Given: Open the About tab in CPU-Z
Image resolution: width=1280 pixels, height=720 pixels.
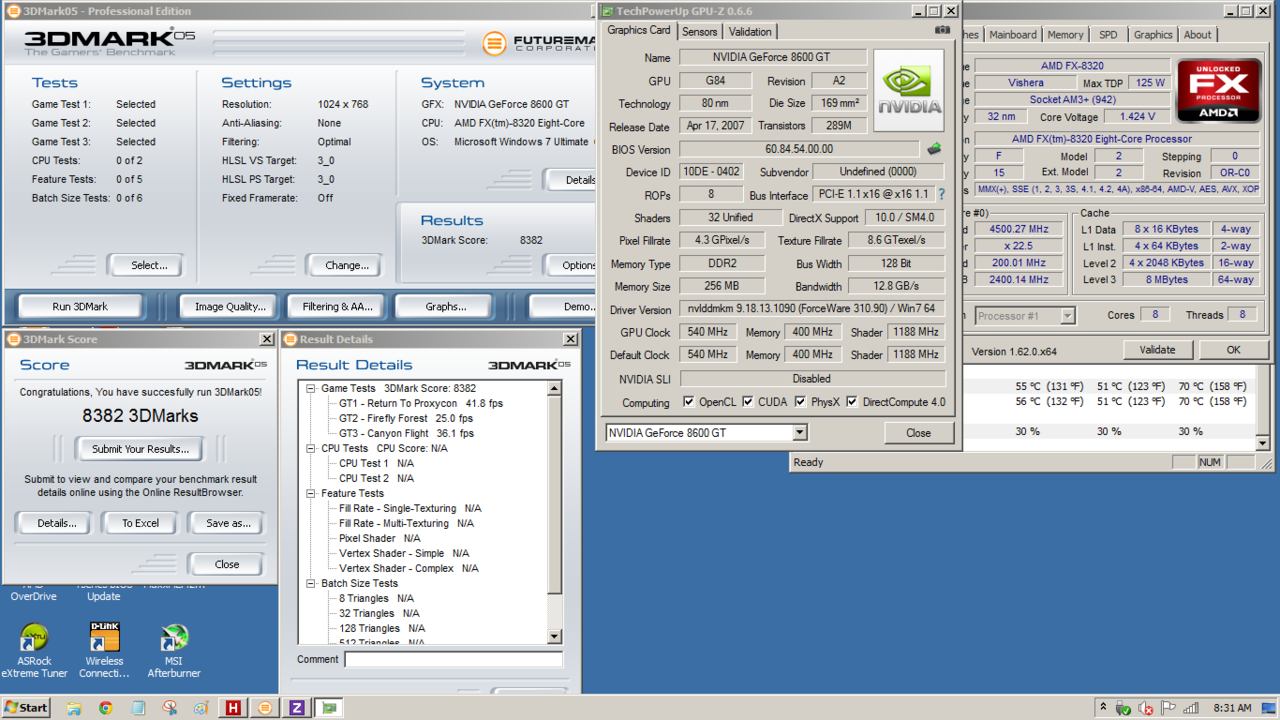Looking at the screenshot, I should (1197, 34).
